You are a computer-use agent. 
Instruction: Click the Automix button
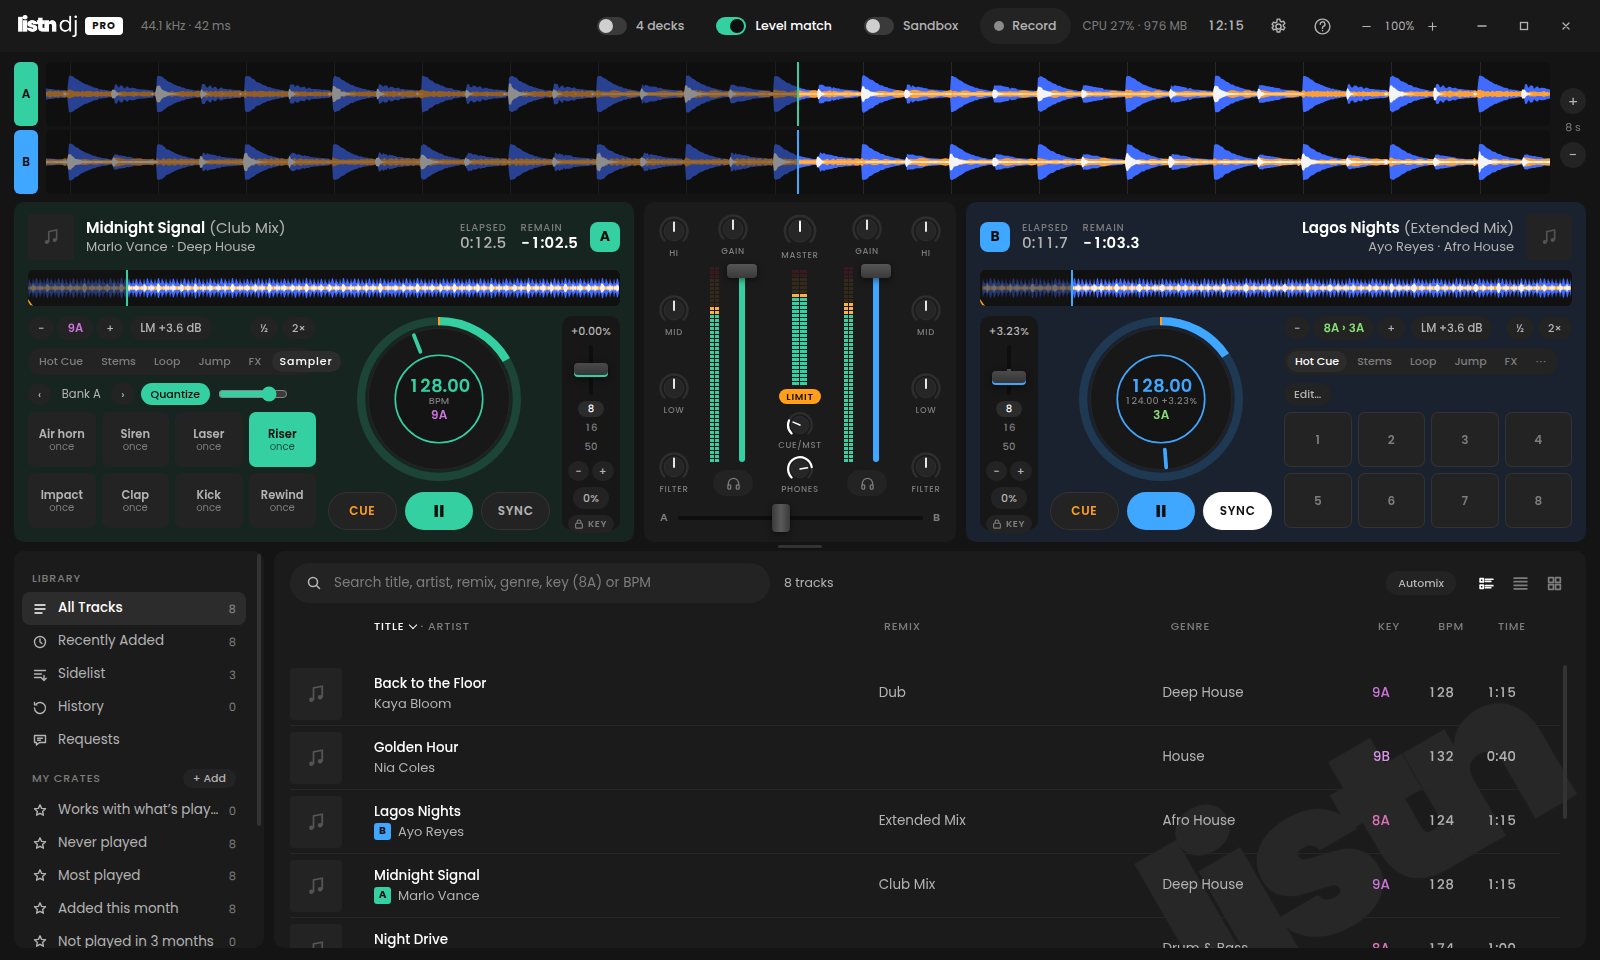click(x=1421, y=583)
